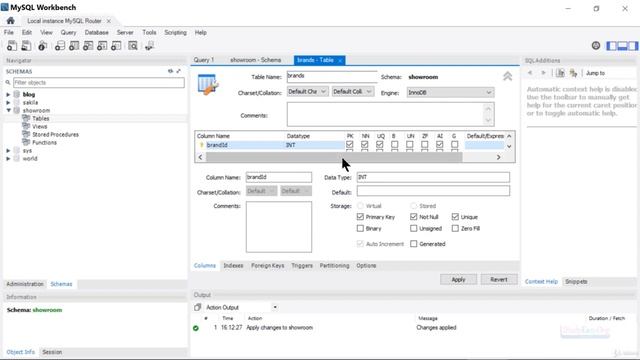Enable the Binary checkbox

[x=360, y=229]
